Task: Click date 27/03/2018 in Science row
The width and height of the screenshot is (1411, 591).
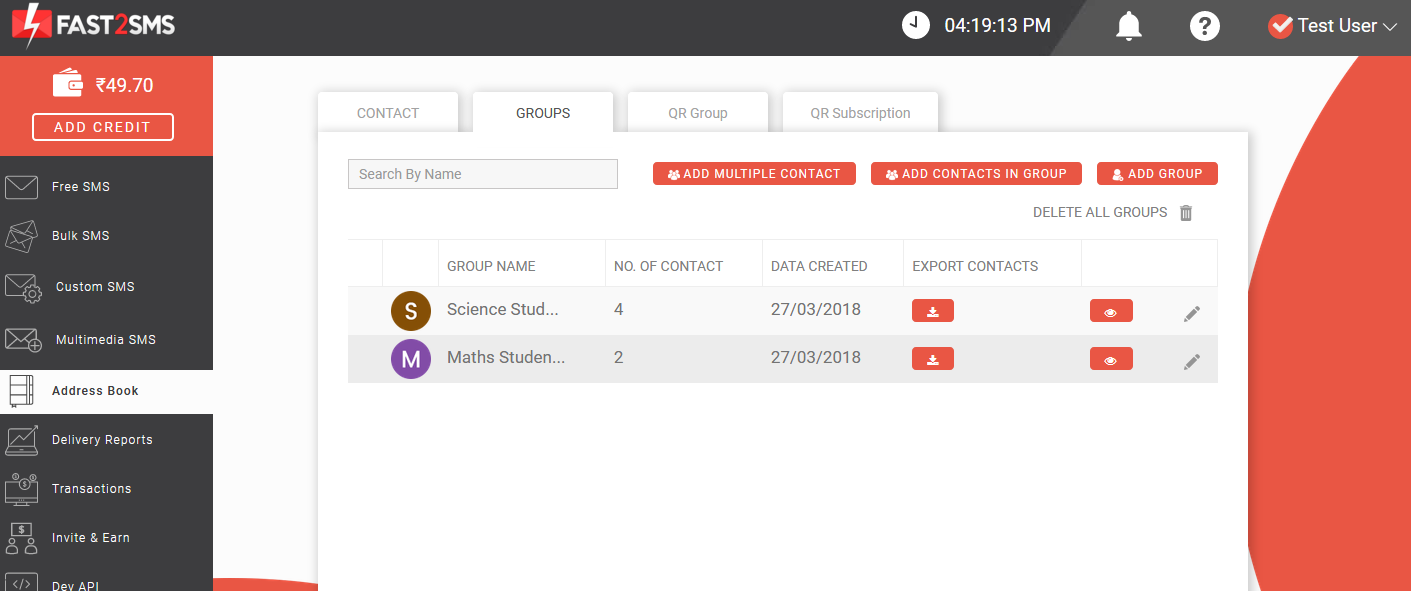Action: [x=816, y=310]
